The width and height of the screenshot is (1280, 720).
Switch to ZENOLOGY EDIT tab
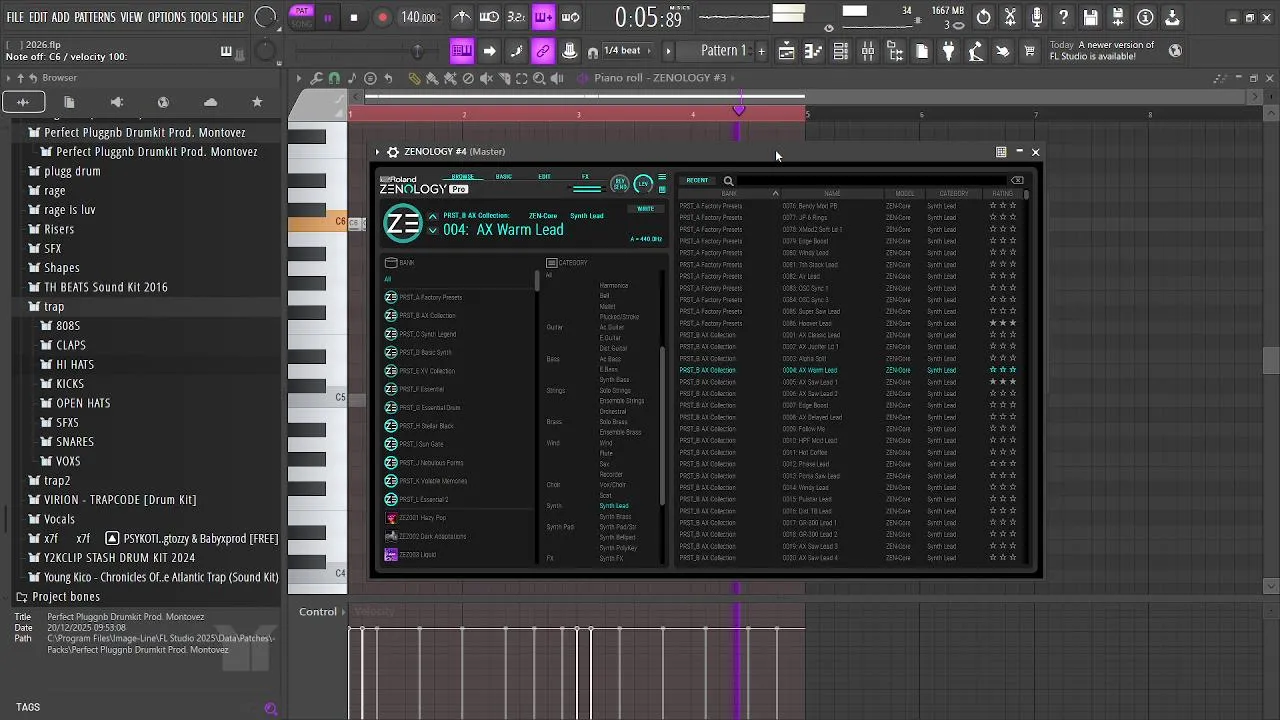[545, 176]
